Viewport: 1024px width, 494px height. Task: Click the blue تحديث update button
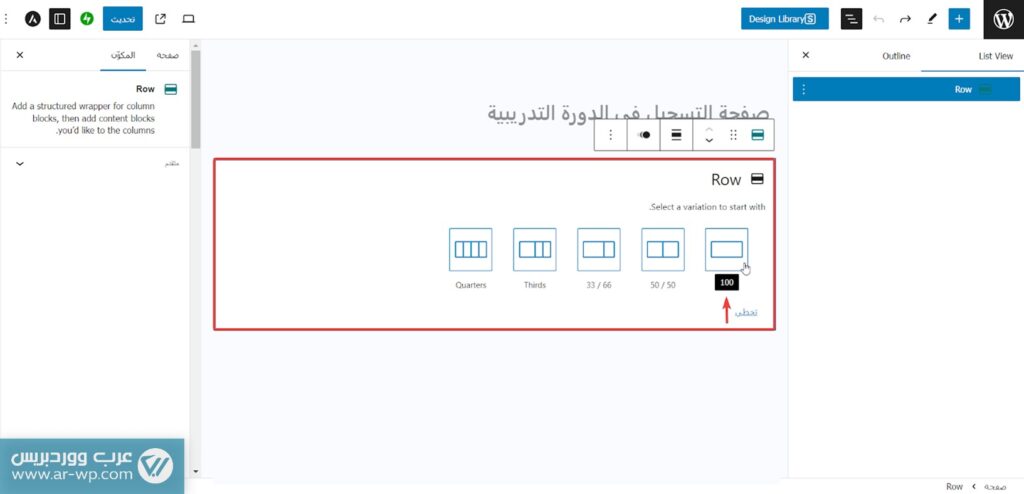point(123,19)
